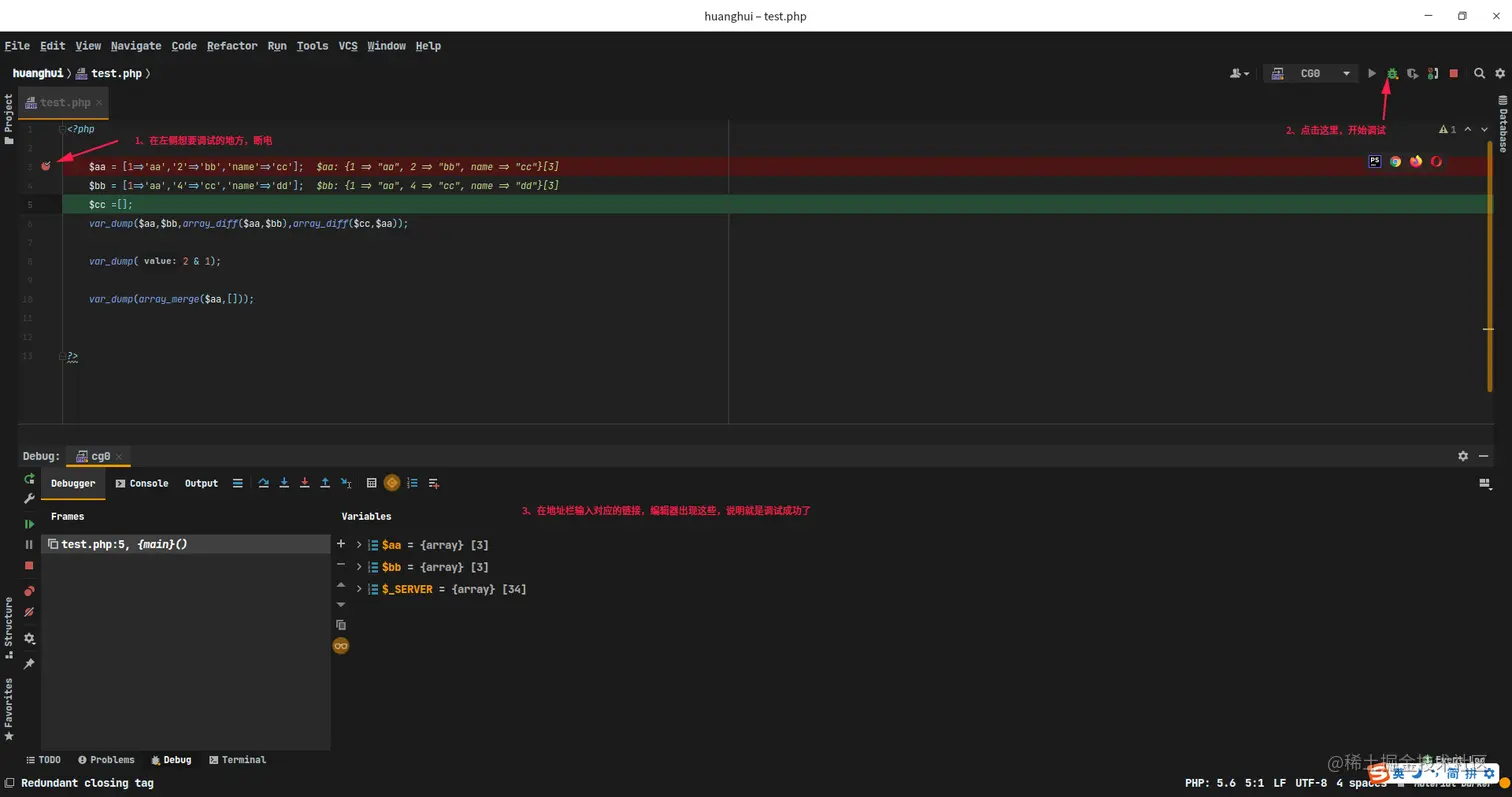Select the Debugger tab

tap(73, 483)
